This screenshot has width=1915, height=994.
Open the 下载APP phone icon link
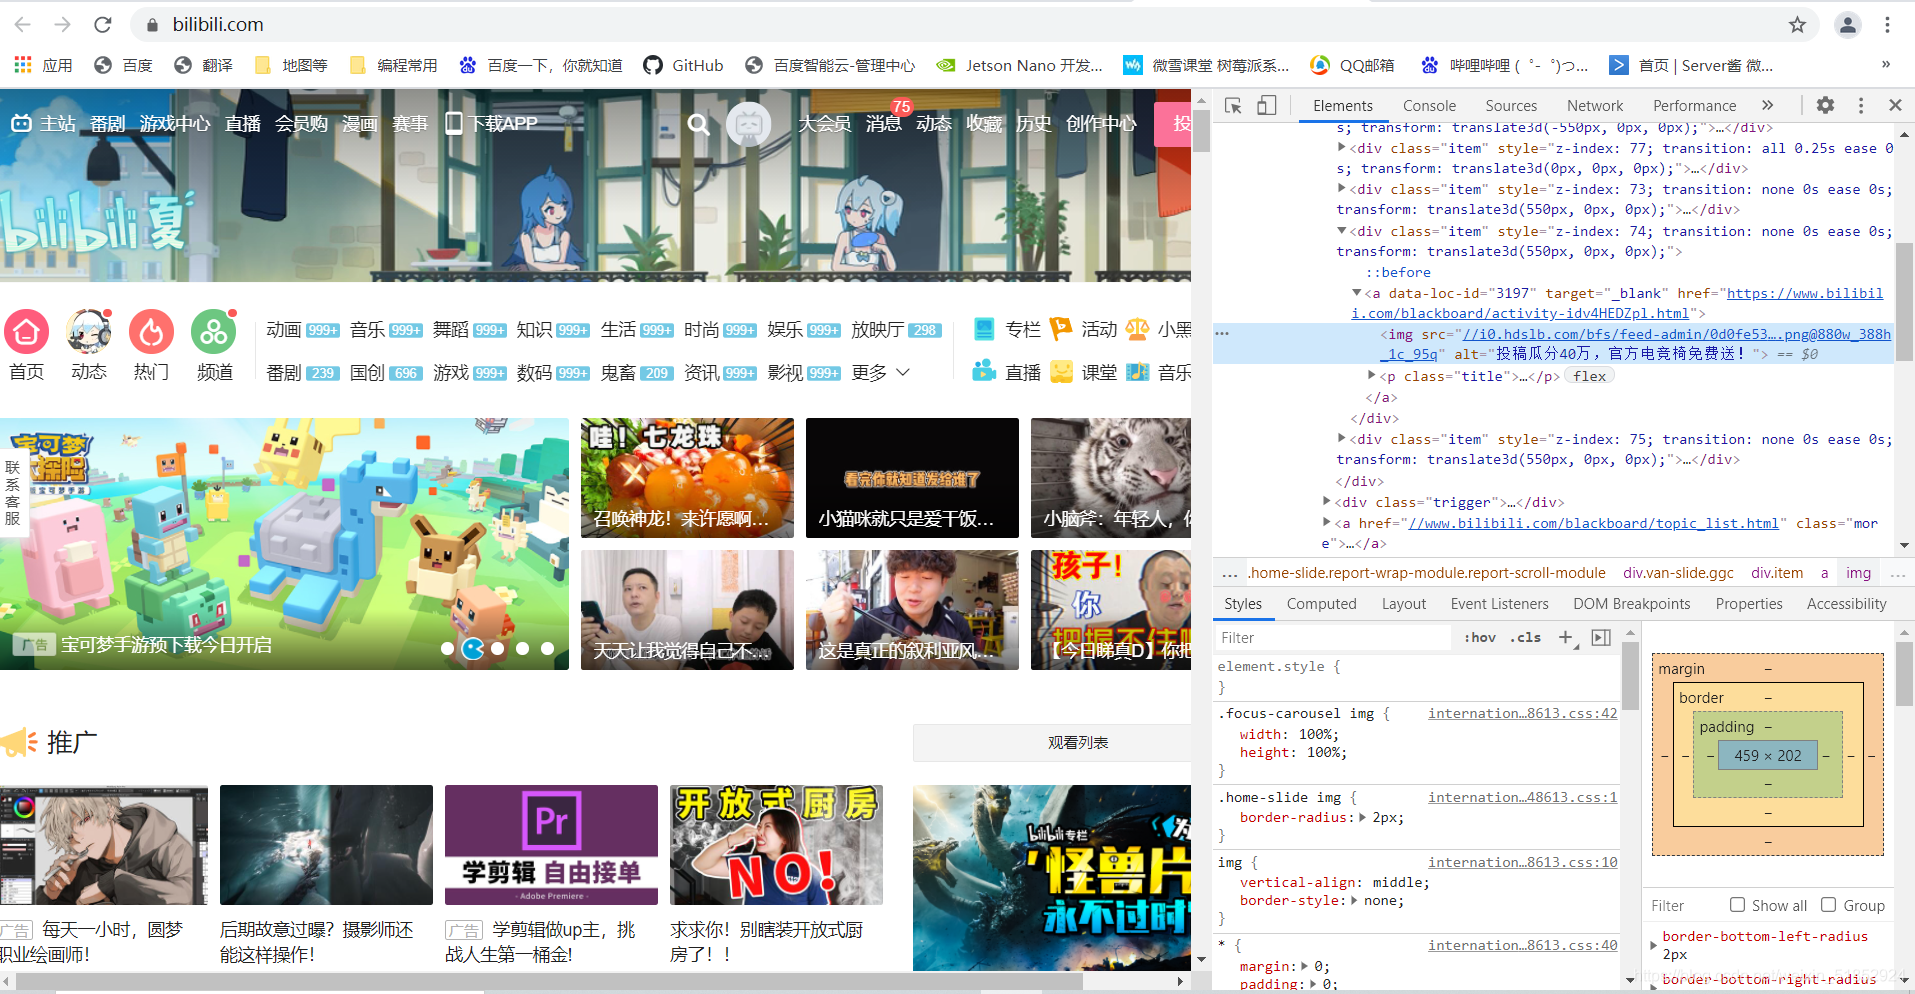(491, 123)
